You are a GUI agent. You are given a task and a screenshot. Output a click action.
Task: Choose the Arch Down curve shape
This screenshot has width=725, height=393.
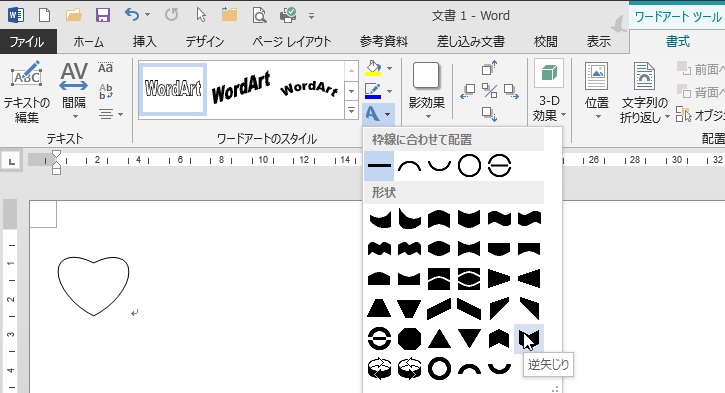(x=439, y=166)
